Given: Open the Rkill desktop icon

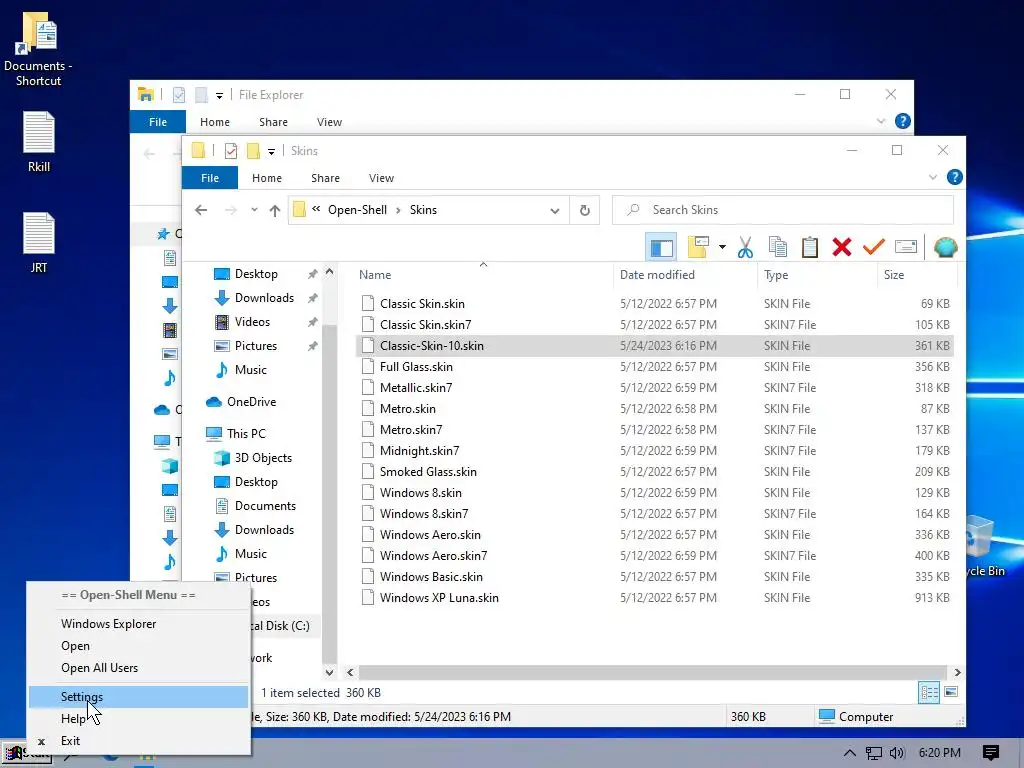Looking at the screenshot, I should pyautogui.click(x=39, y=142).
